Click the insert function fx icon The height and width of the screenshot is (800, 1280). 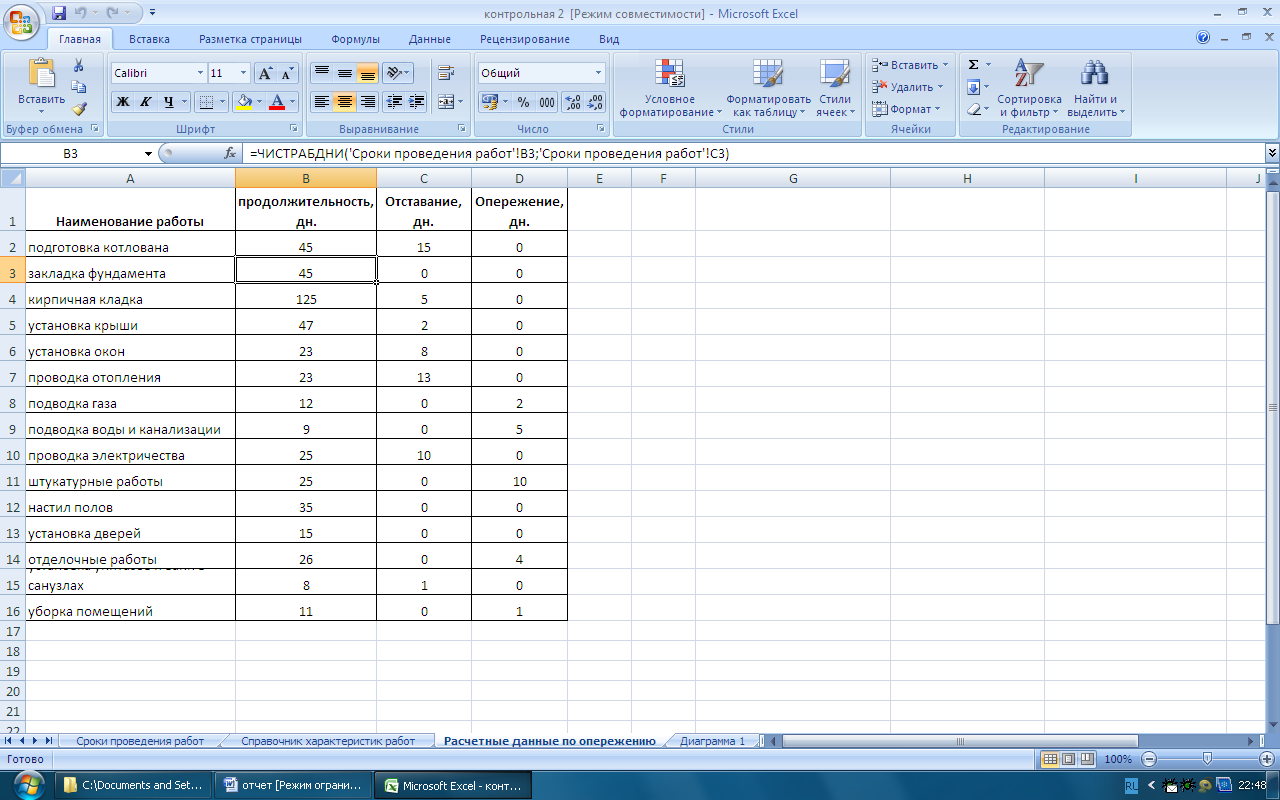pos(230,153)
